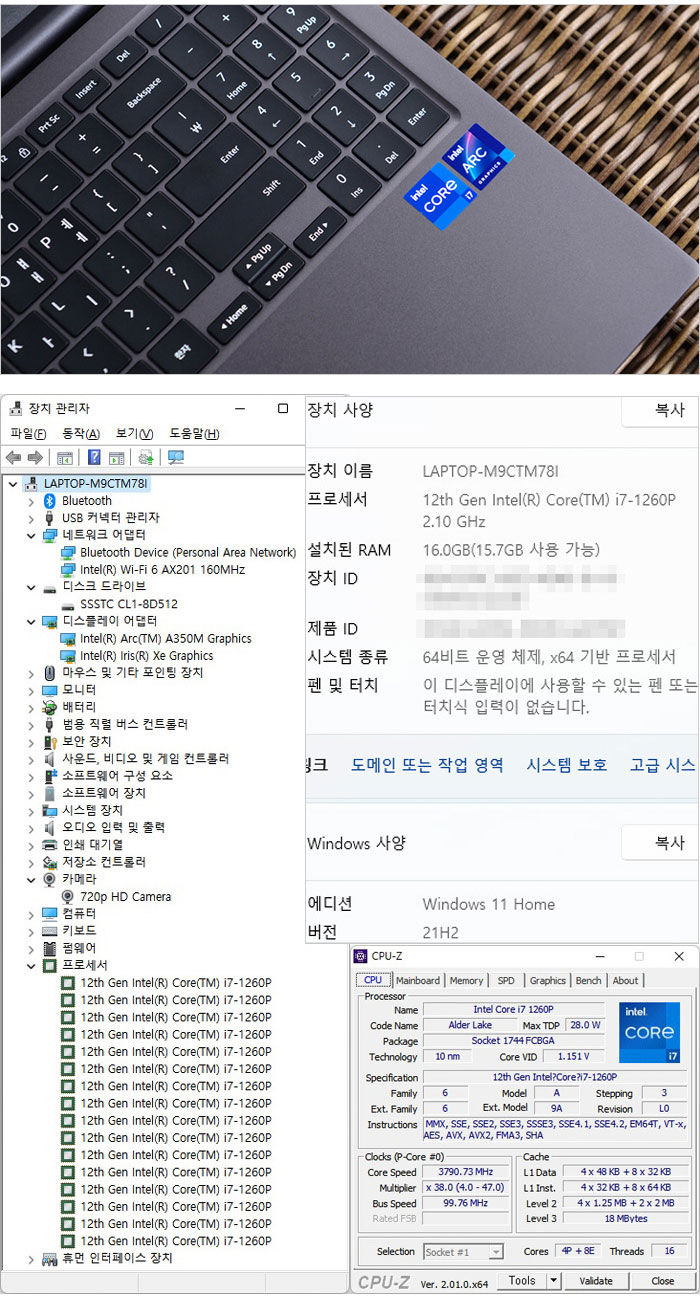This screenshot has height=1299, width=700.
Task: Click the 배터리 category icon
Action: (x=50, y=707)
